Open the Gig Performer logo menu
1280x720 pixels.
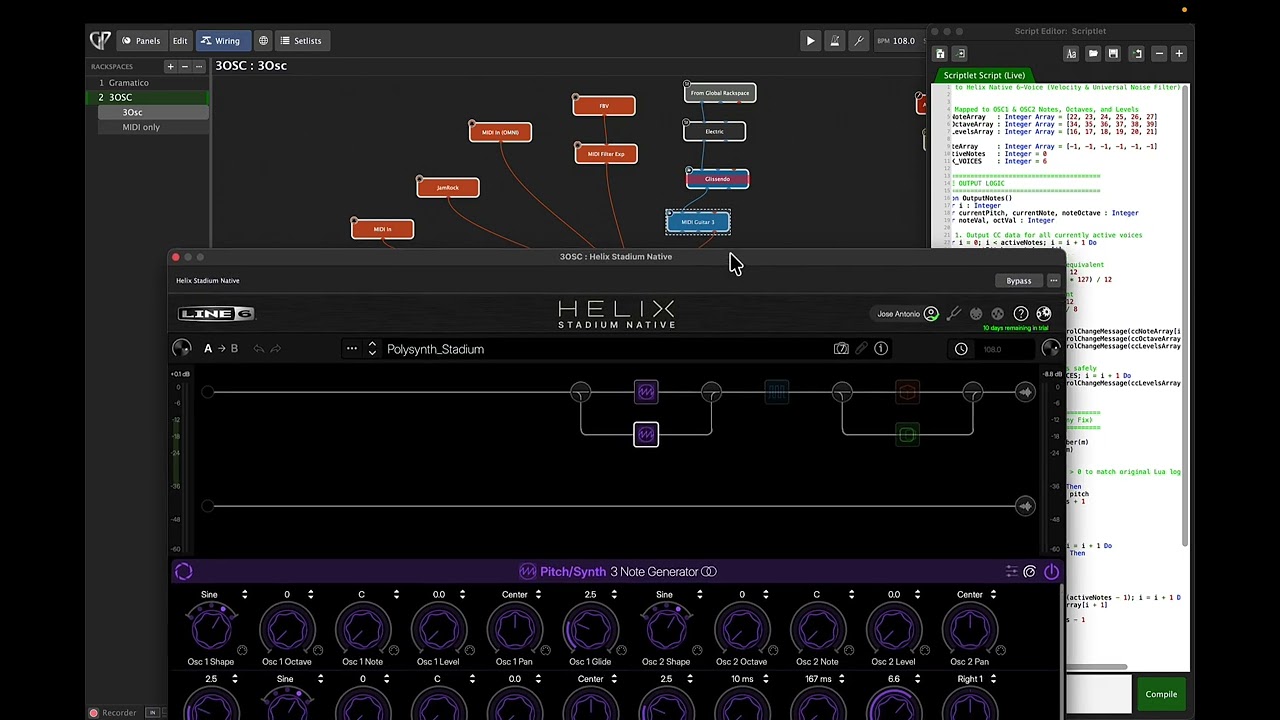[x=100, y=41]
